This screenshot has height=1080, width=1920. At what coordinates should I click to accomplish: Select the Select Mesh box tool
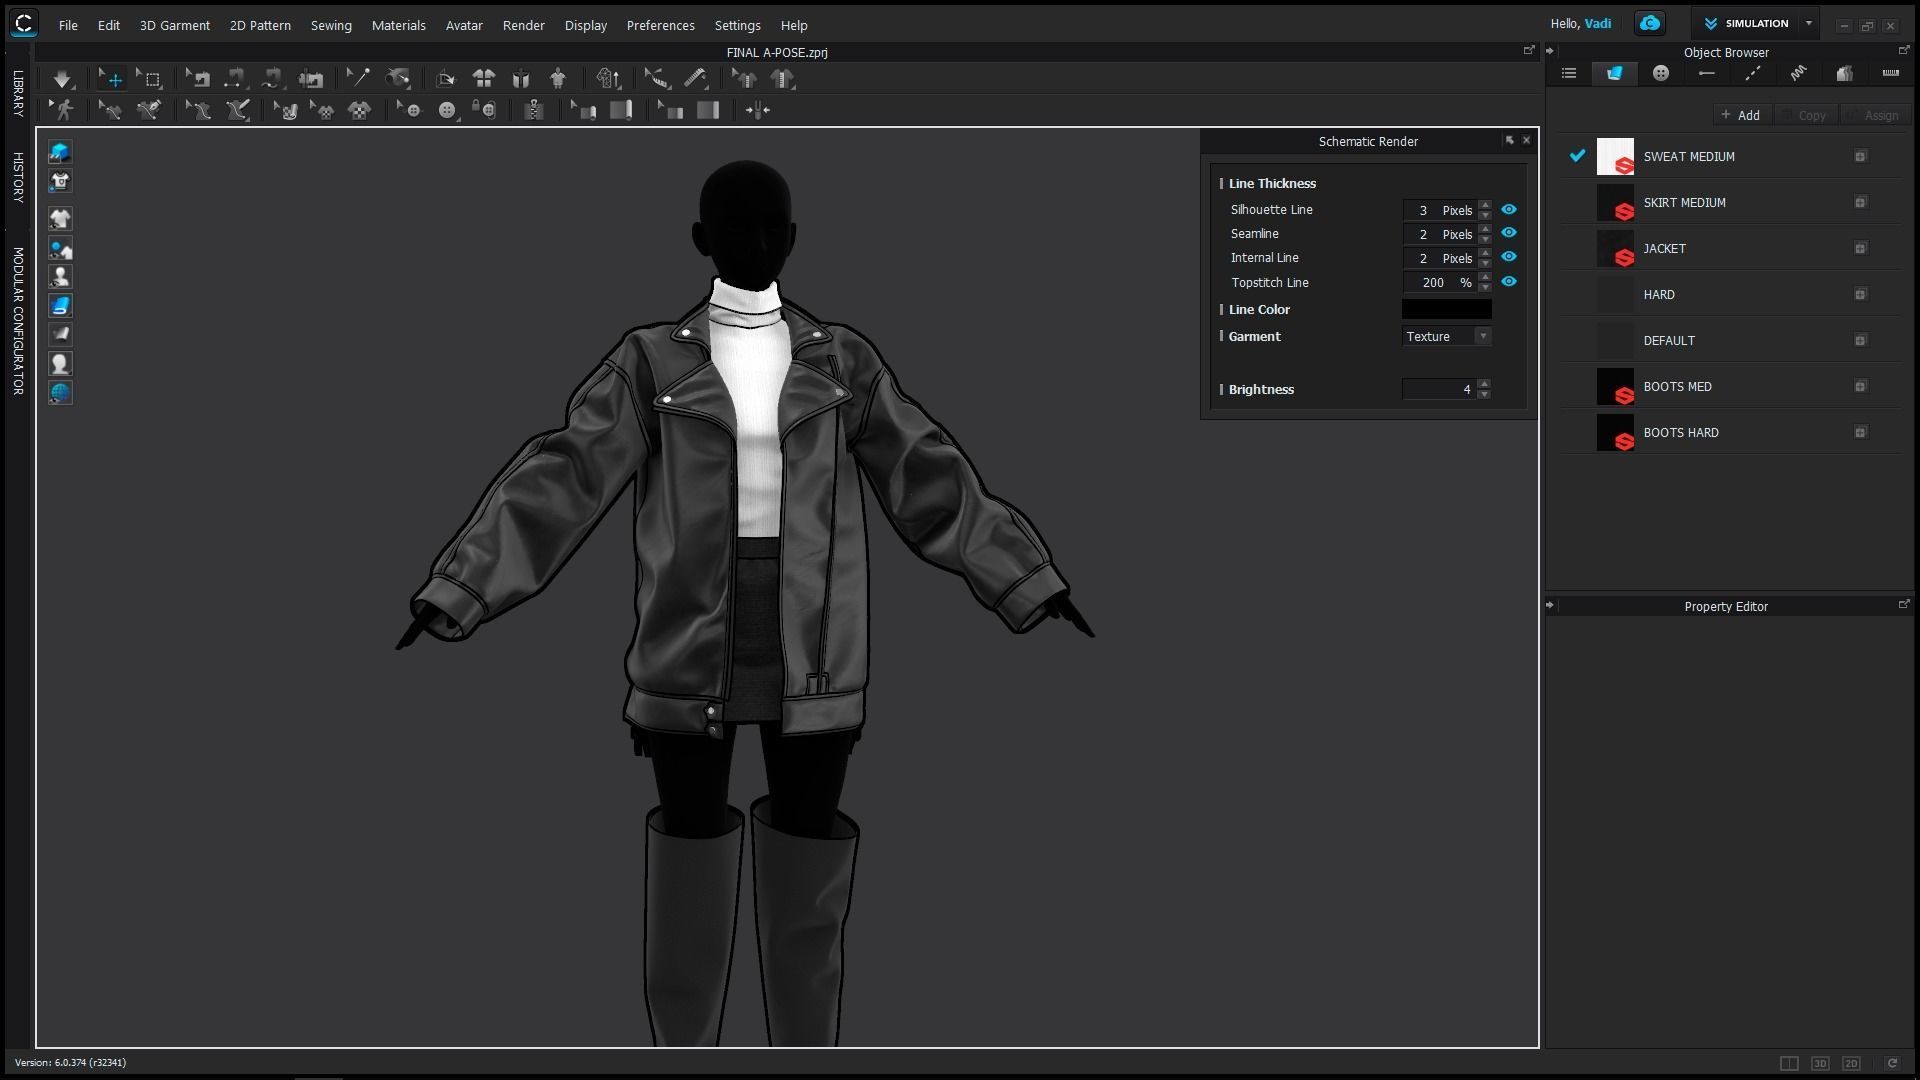pyautogui.click(x=150, y=79)
